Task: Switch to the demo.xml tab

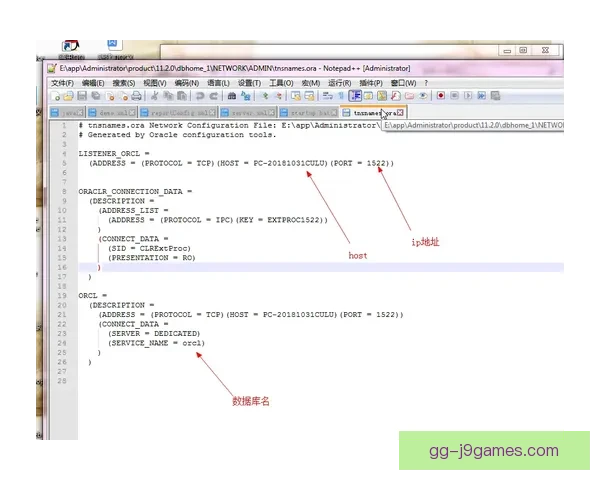Action: (x=111, y=113)
